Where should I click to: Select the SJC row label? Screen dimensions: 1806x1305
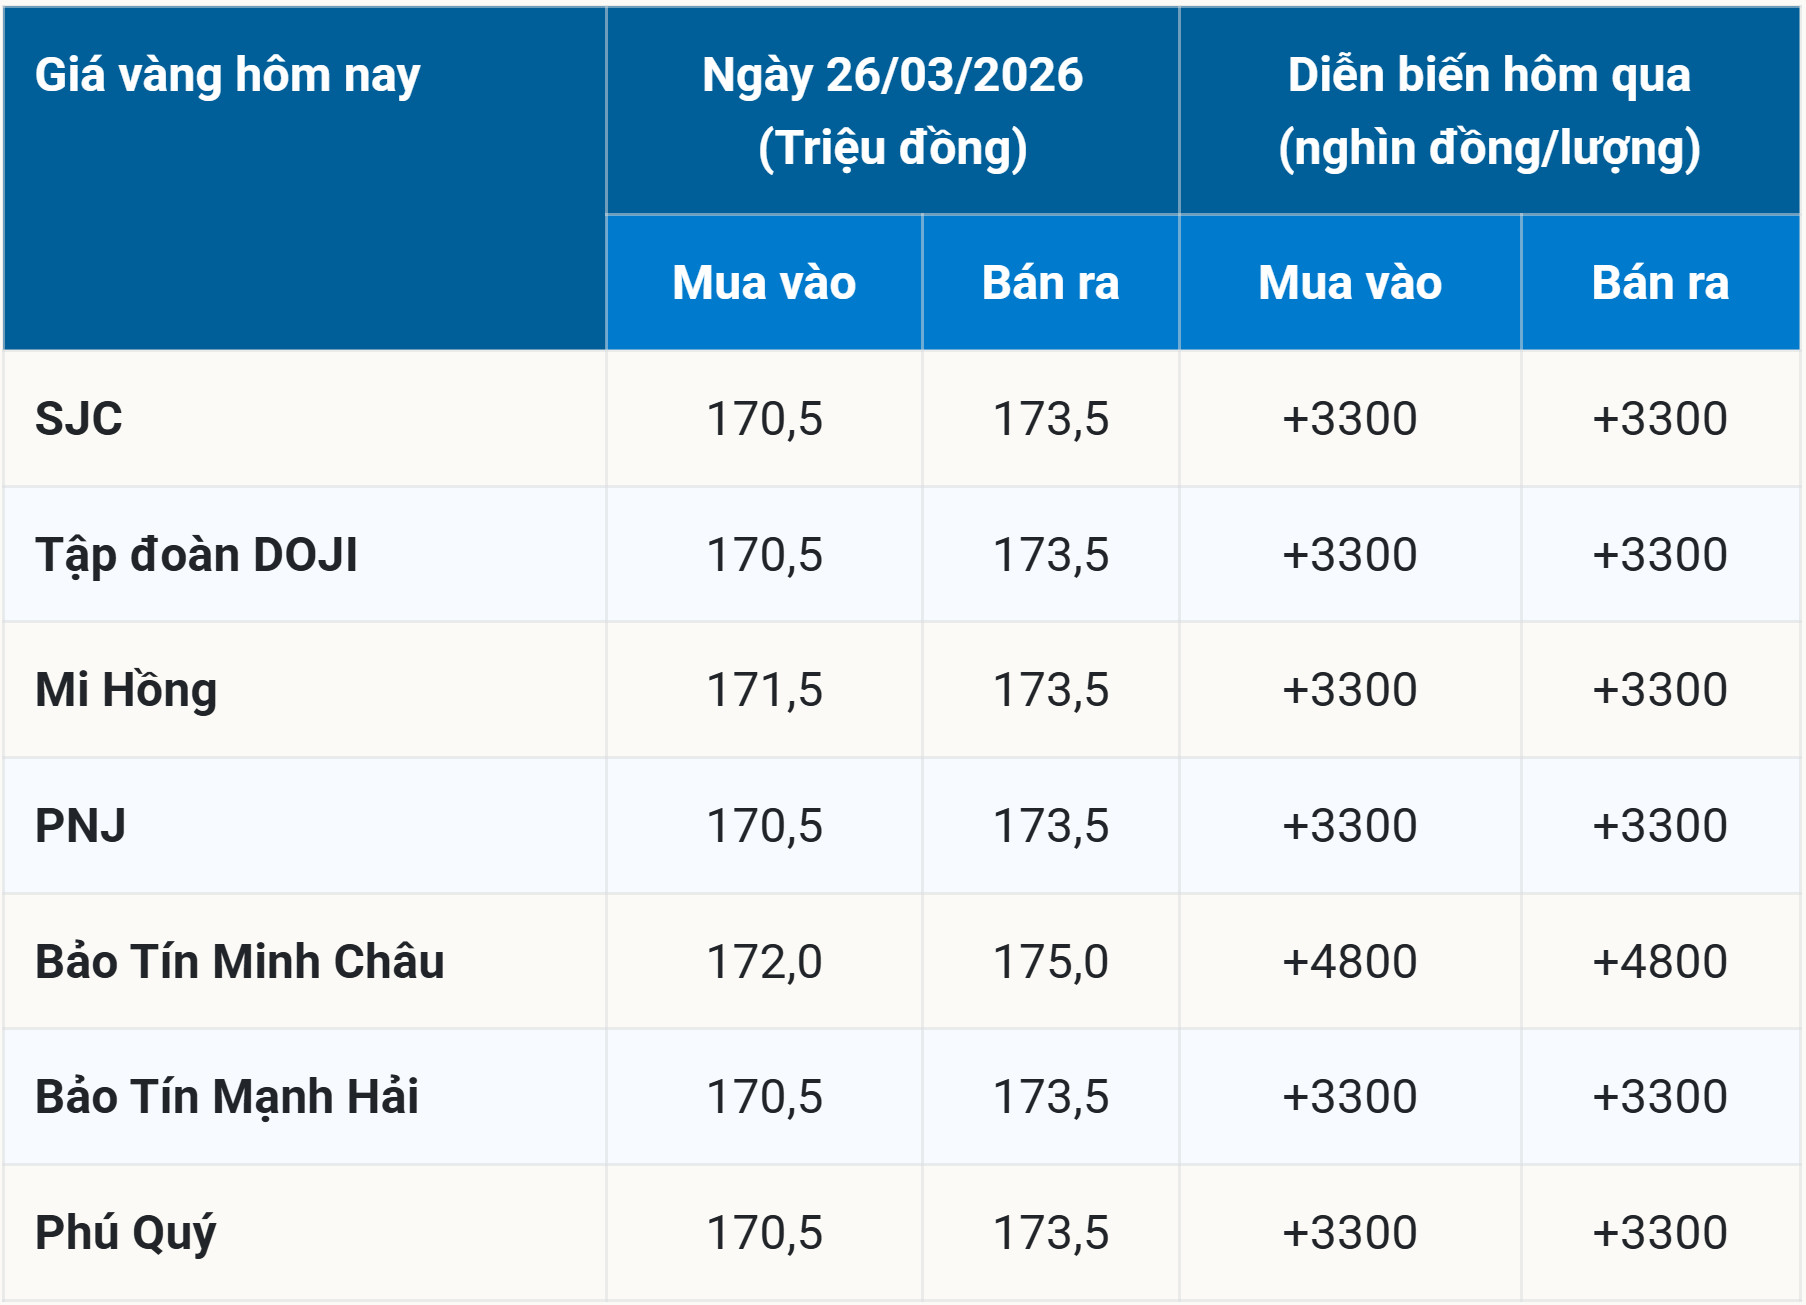[x=79, y=418]
